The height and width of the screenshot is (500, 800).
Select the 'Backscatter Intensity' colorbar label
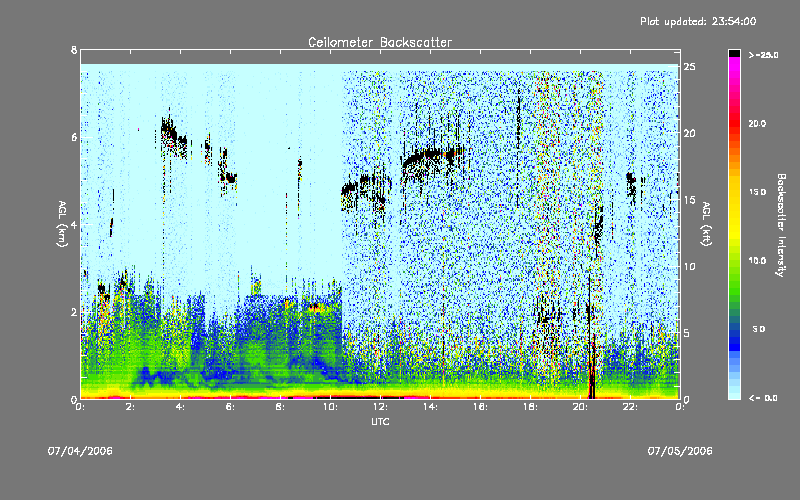pos(781,225)
